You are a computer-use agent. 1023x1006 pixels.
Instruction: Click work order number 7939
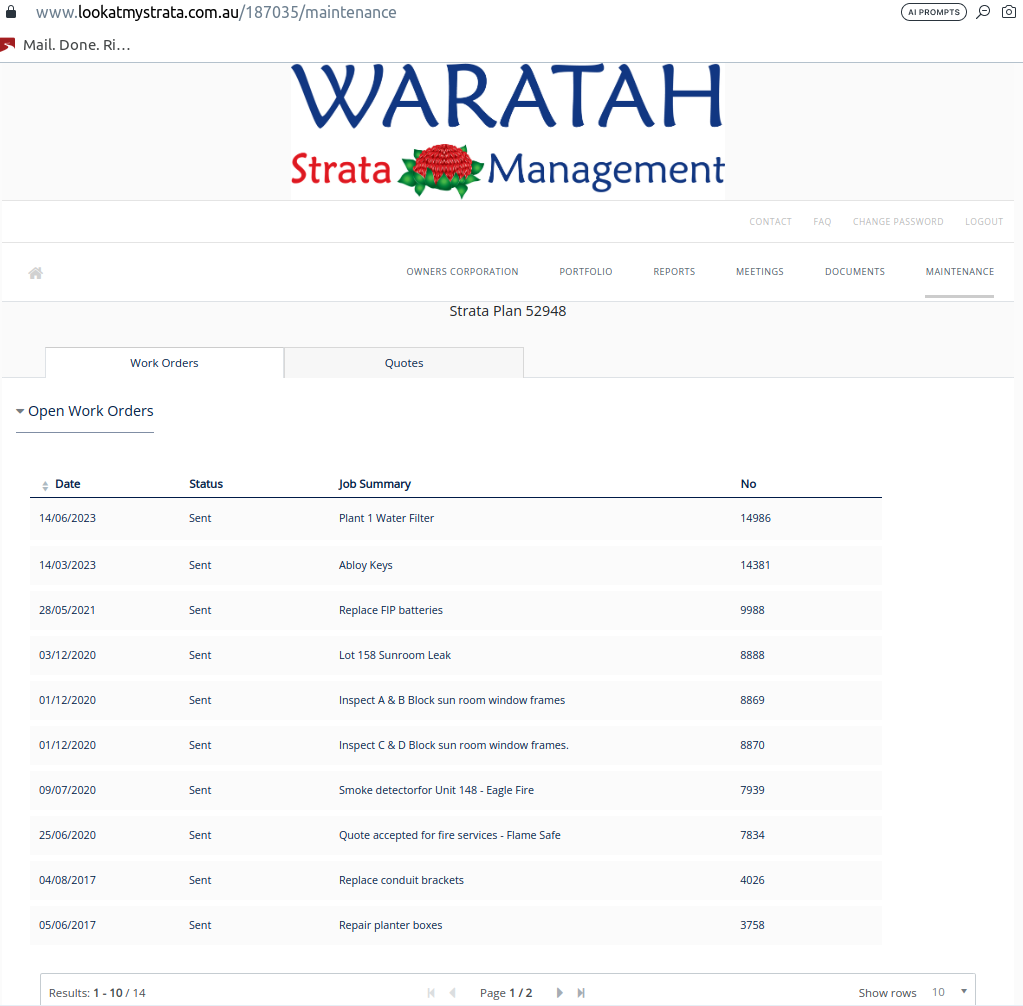coord(752,790)
